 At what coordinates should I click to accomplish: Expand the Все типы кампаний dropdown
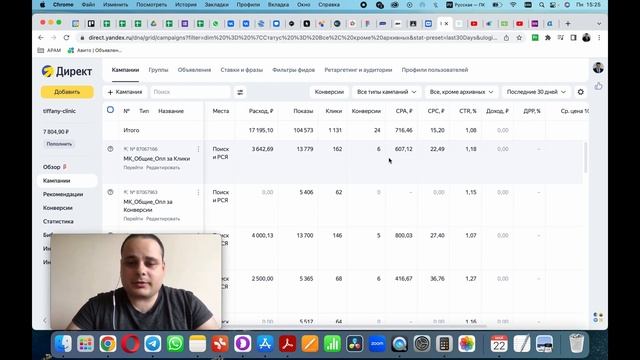click(x=387, y=92)
